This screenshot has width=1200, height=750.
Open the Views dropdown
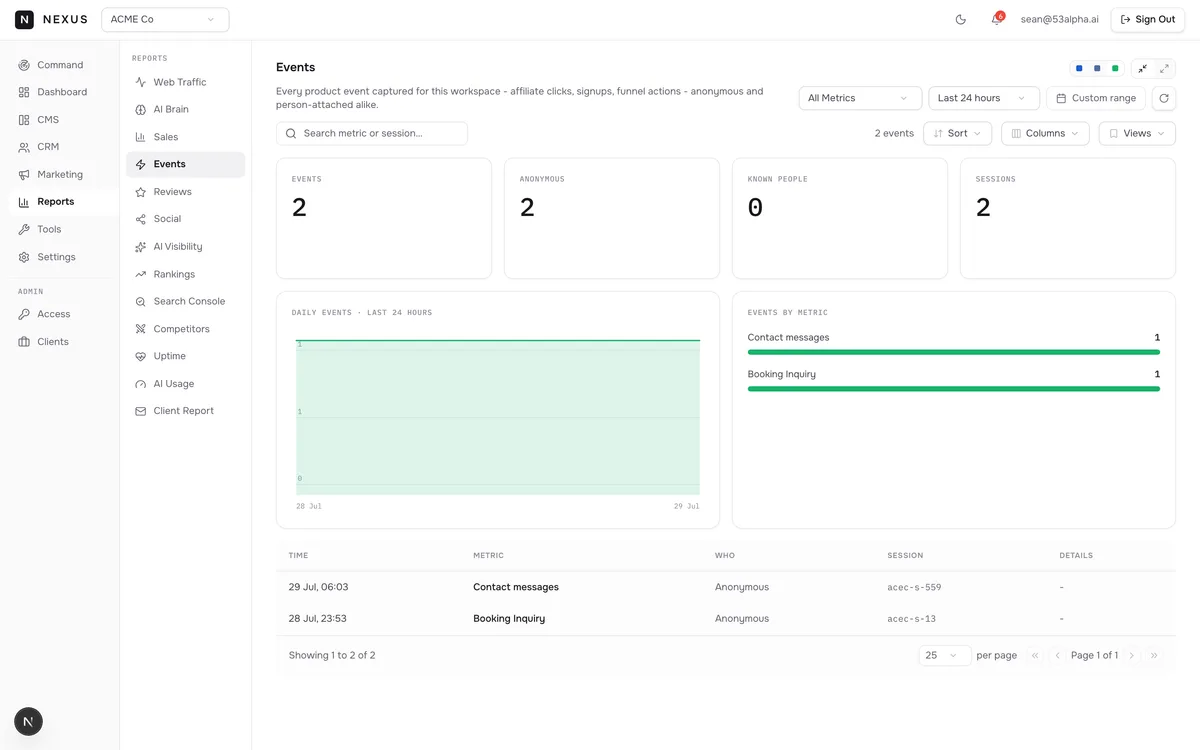[x=1137, y=133]
